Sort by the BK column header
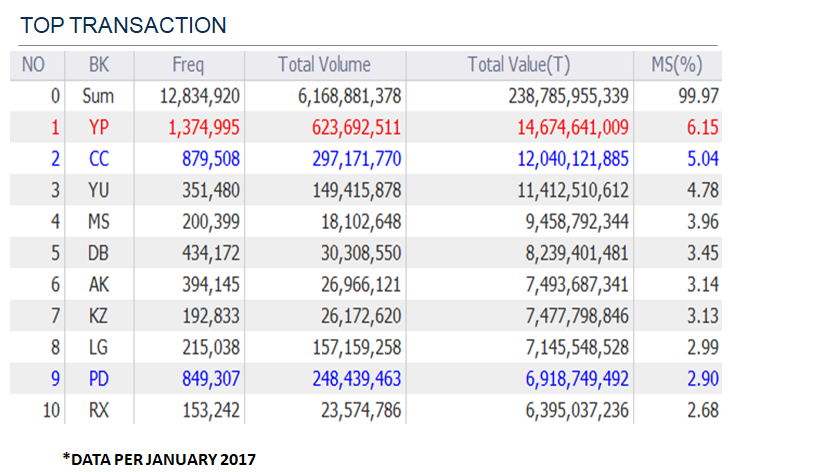Viewport: 819px width, 472px height. point(99,65)
